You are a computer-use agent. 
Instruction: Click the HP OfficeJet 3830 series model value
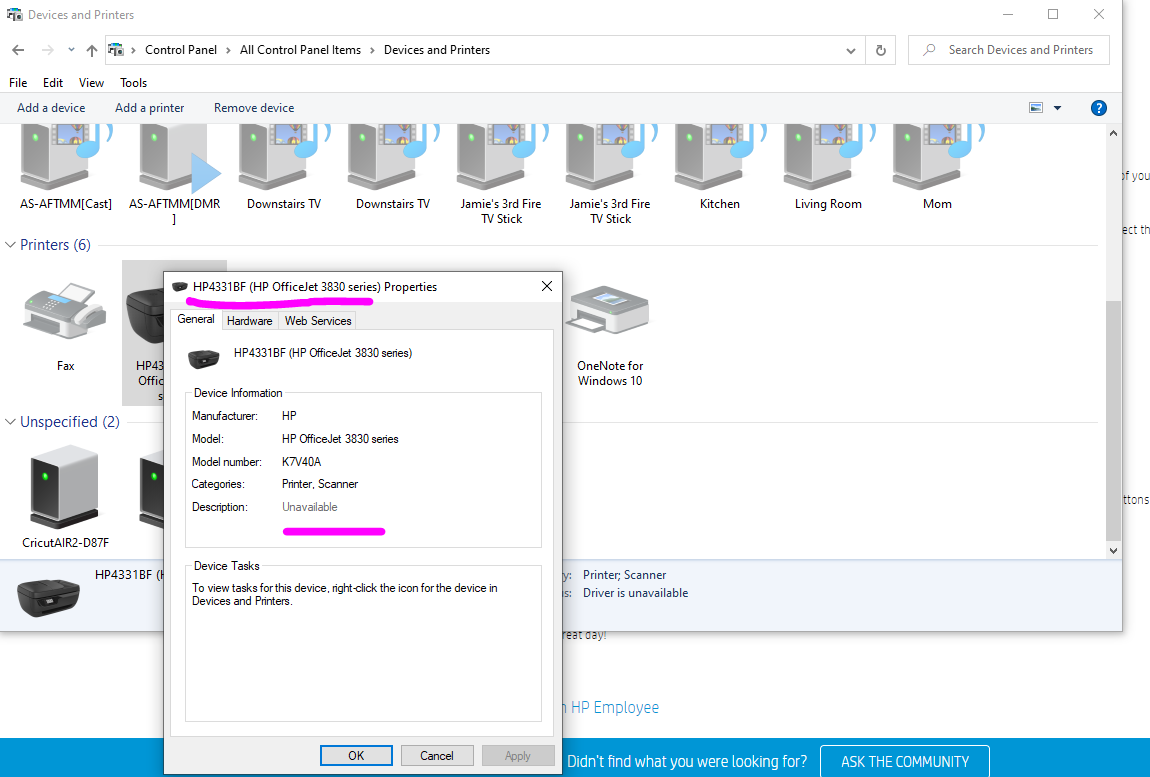340,439
